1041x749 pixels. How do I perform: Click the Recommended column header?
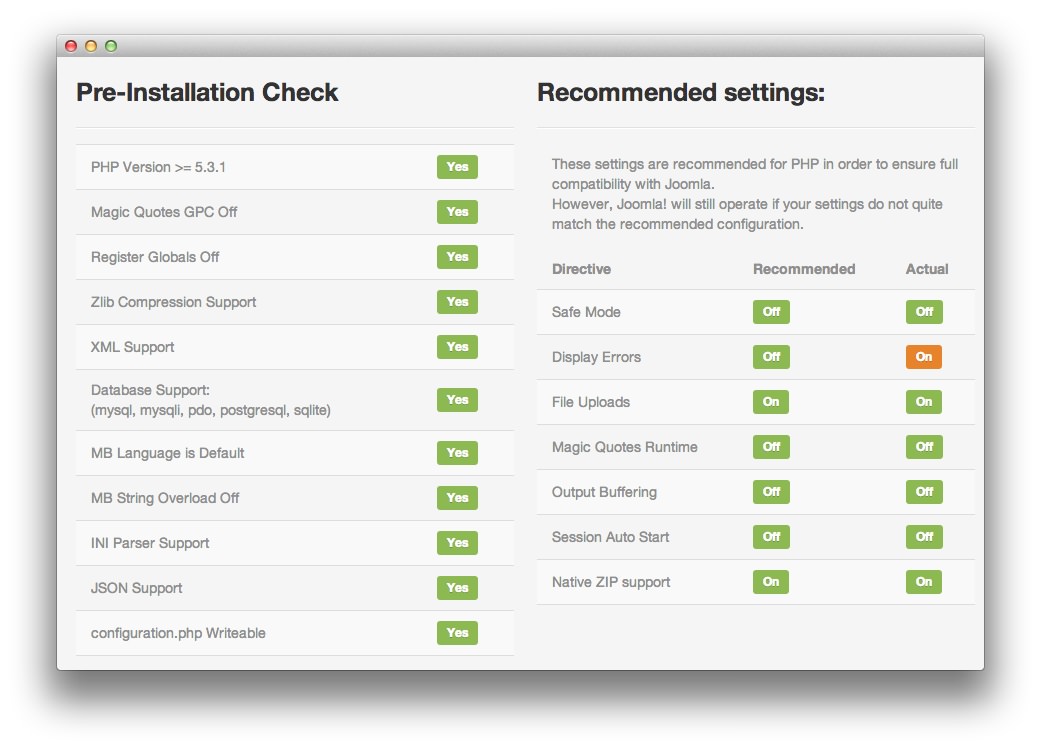(804, 269)
